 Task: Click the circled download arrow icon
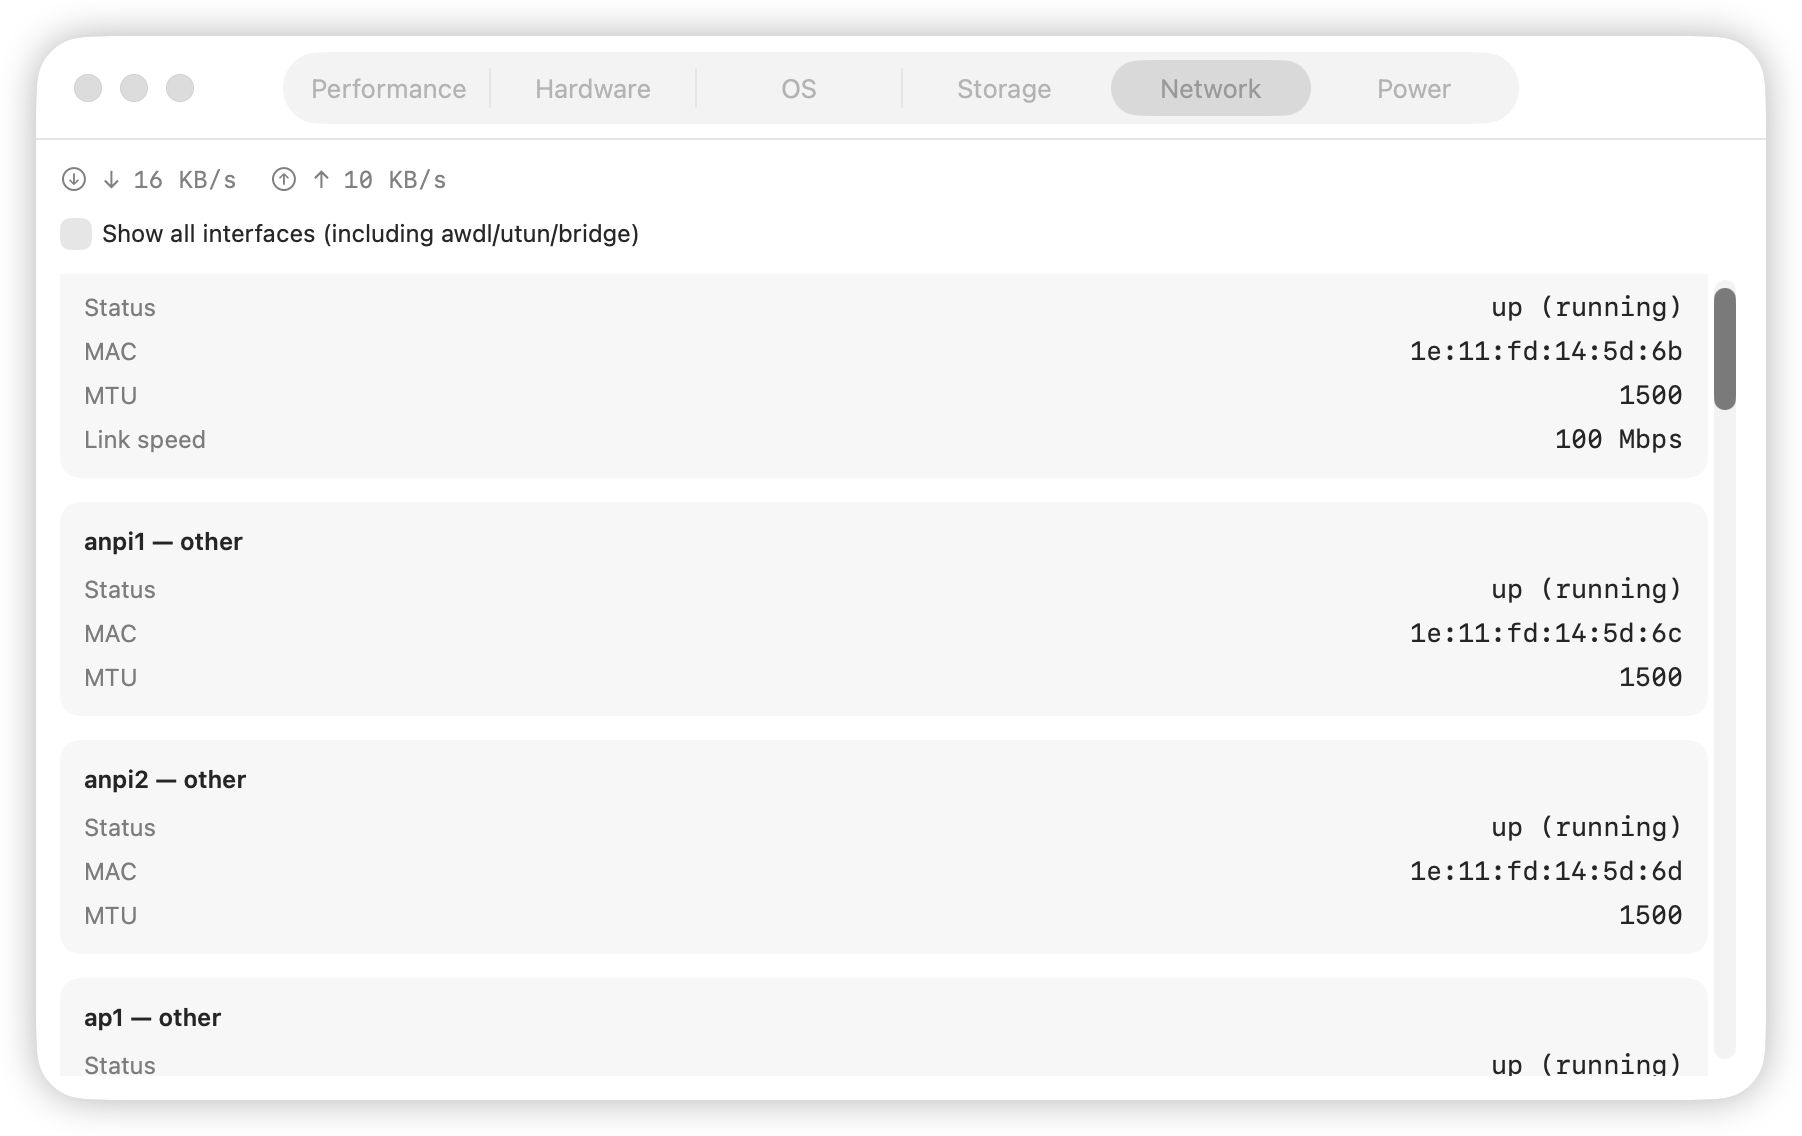[x=74, y=179]
